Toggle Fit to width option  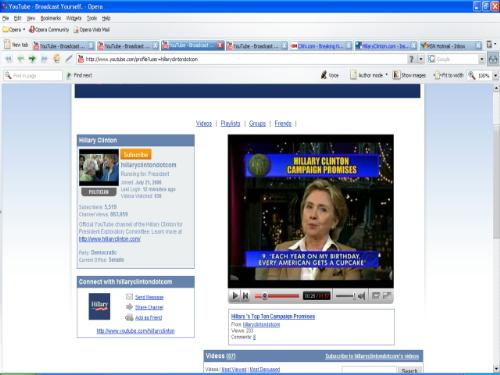(449, 75)
